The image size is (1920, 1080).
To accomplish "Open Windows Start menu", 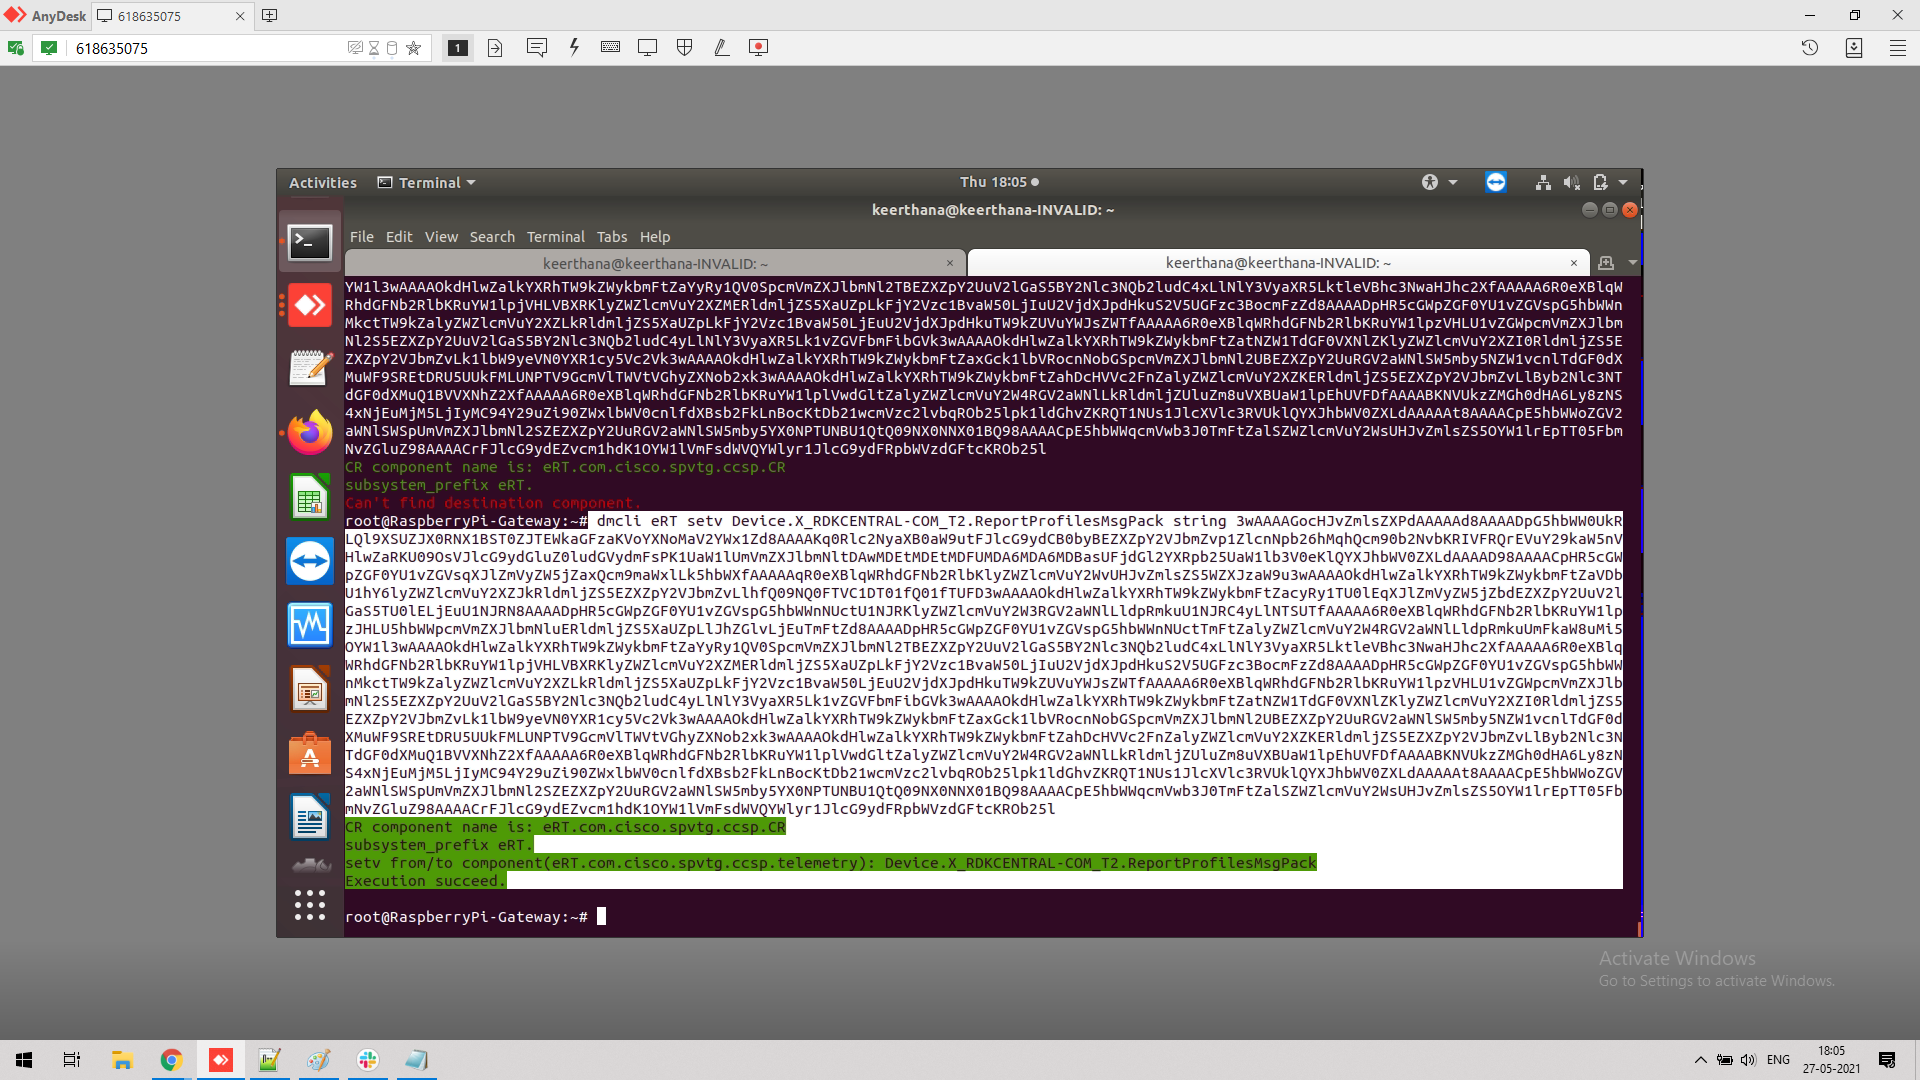I will click(x=24, y=1060).
